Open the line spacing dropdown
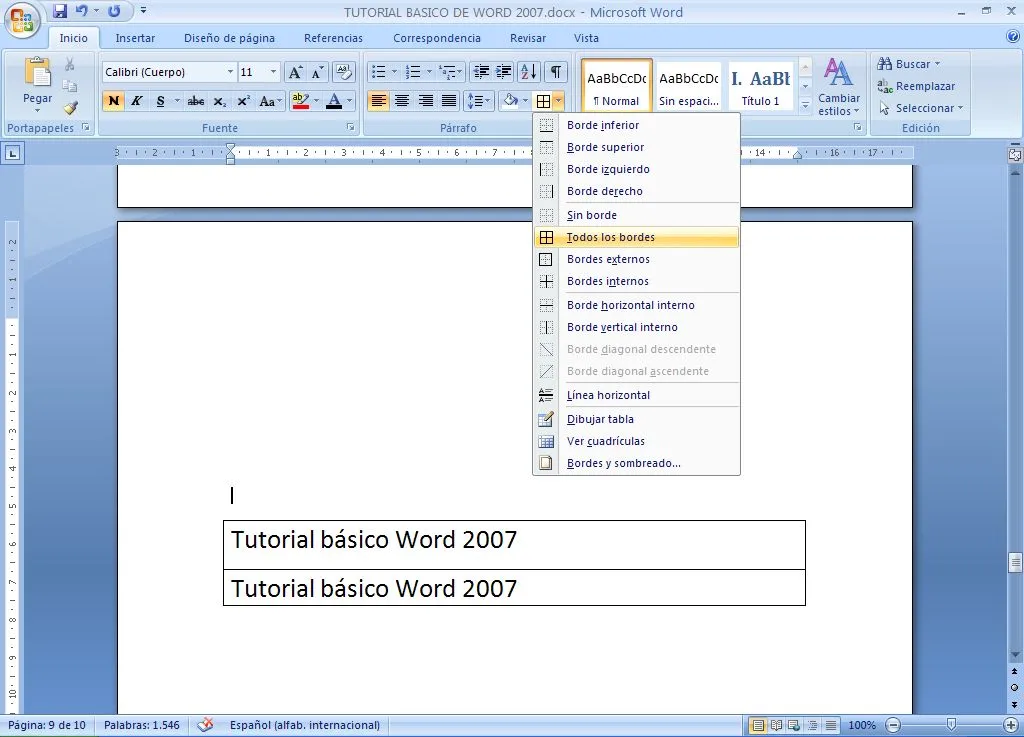The height and width of the screenshot is (737, 1024). tap(478, 100)
